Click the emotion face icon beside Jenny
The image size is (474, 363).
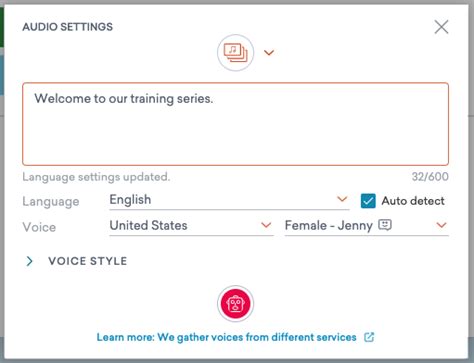tap(385, 225)
